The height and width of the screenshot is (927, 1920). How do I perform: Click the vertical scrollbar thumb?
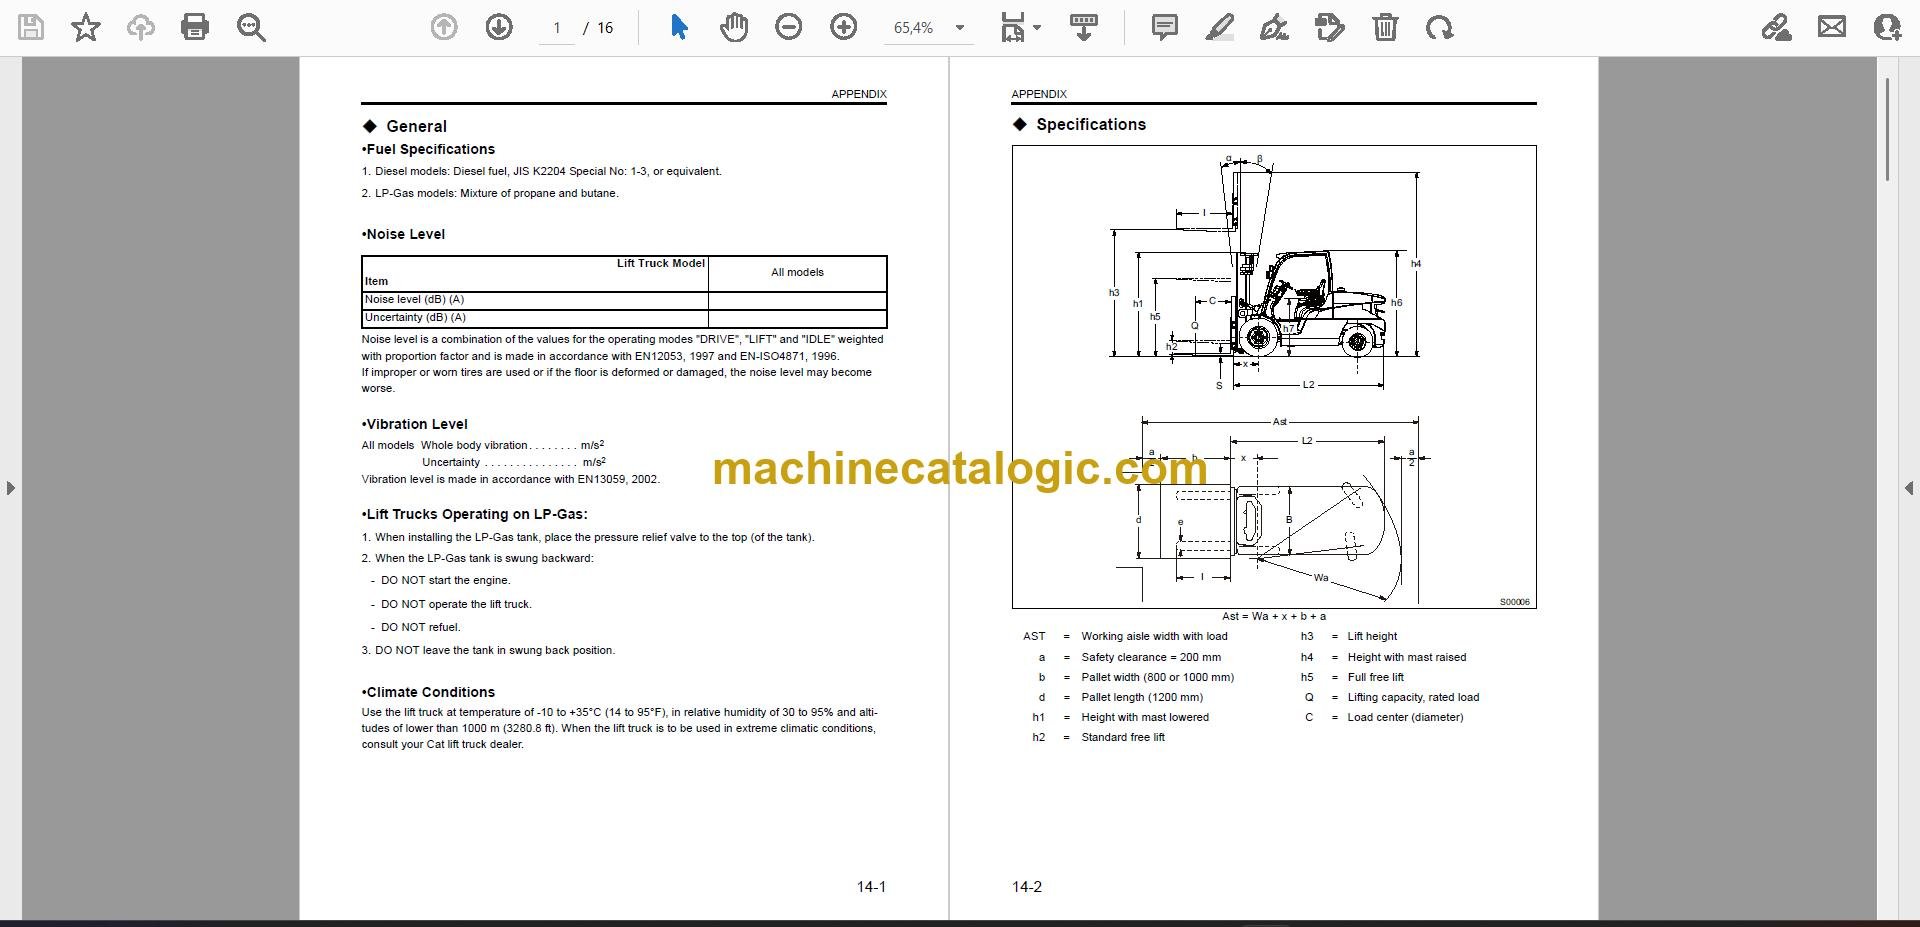[x=1888, y=129]
